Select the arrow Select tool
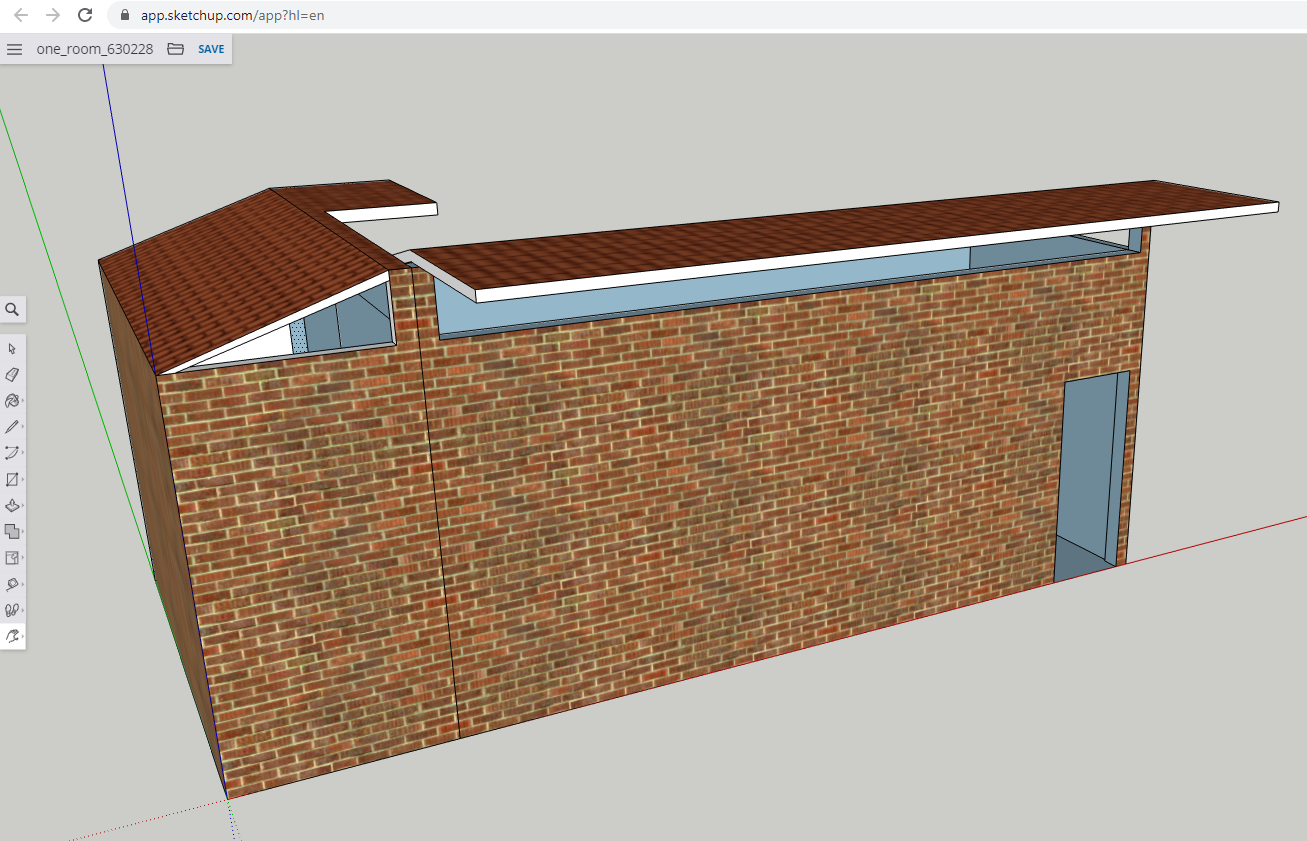1307x841 pixels. 12,349
